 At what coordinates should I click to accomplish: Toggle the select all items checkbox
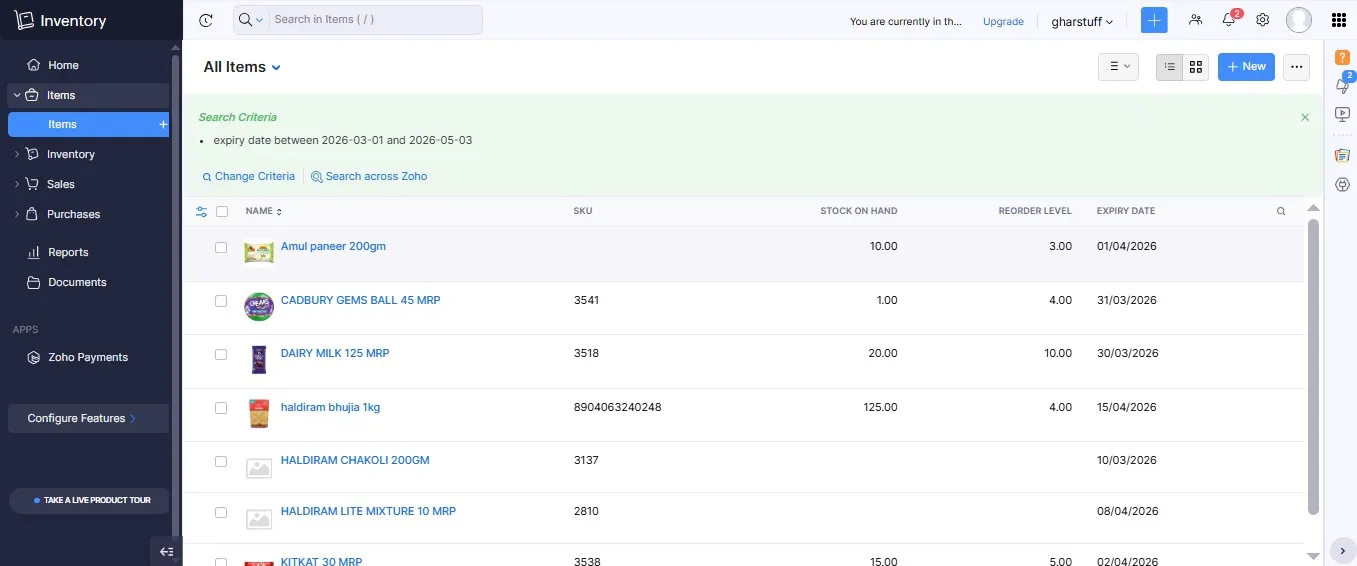click(222, 212)
